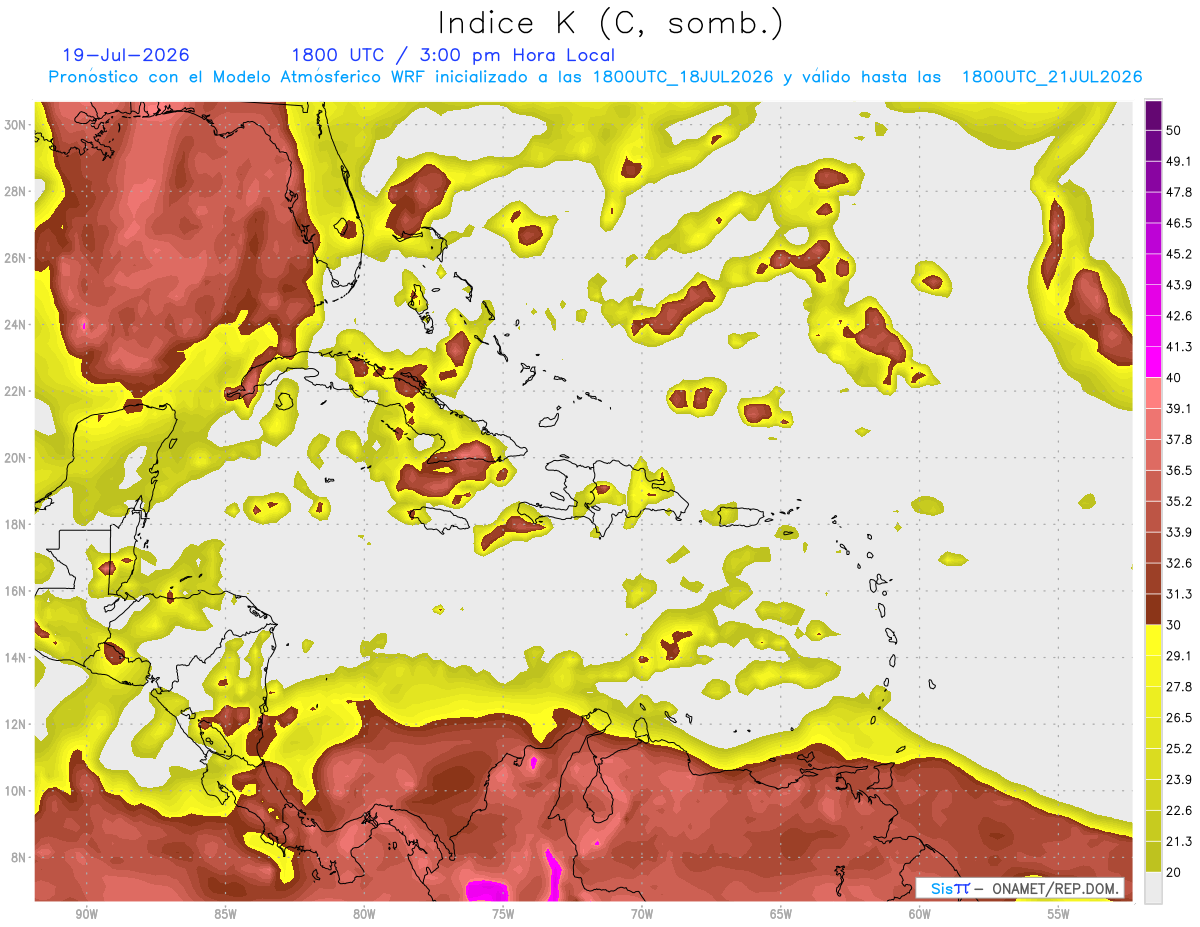Click the colorbar value '50'

pyautogui.click(x=1174, y=131)
